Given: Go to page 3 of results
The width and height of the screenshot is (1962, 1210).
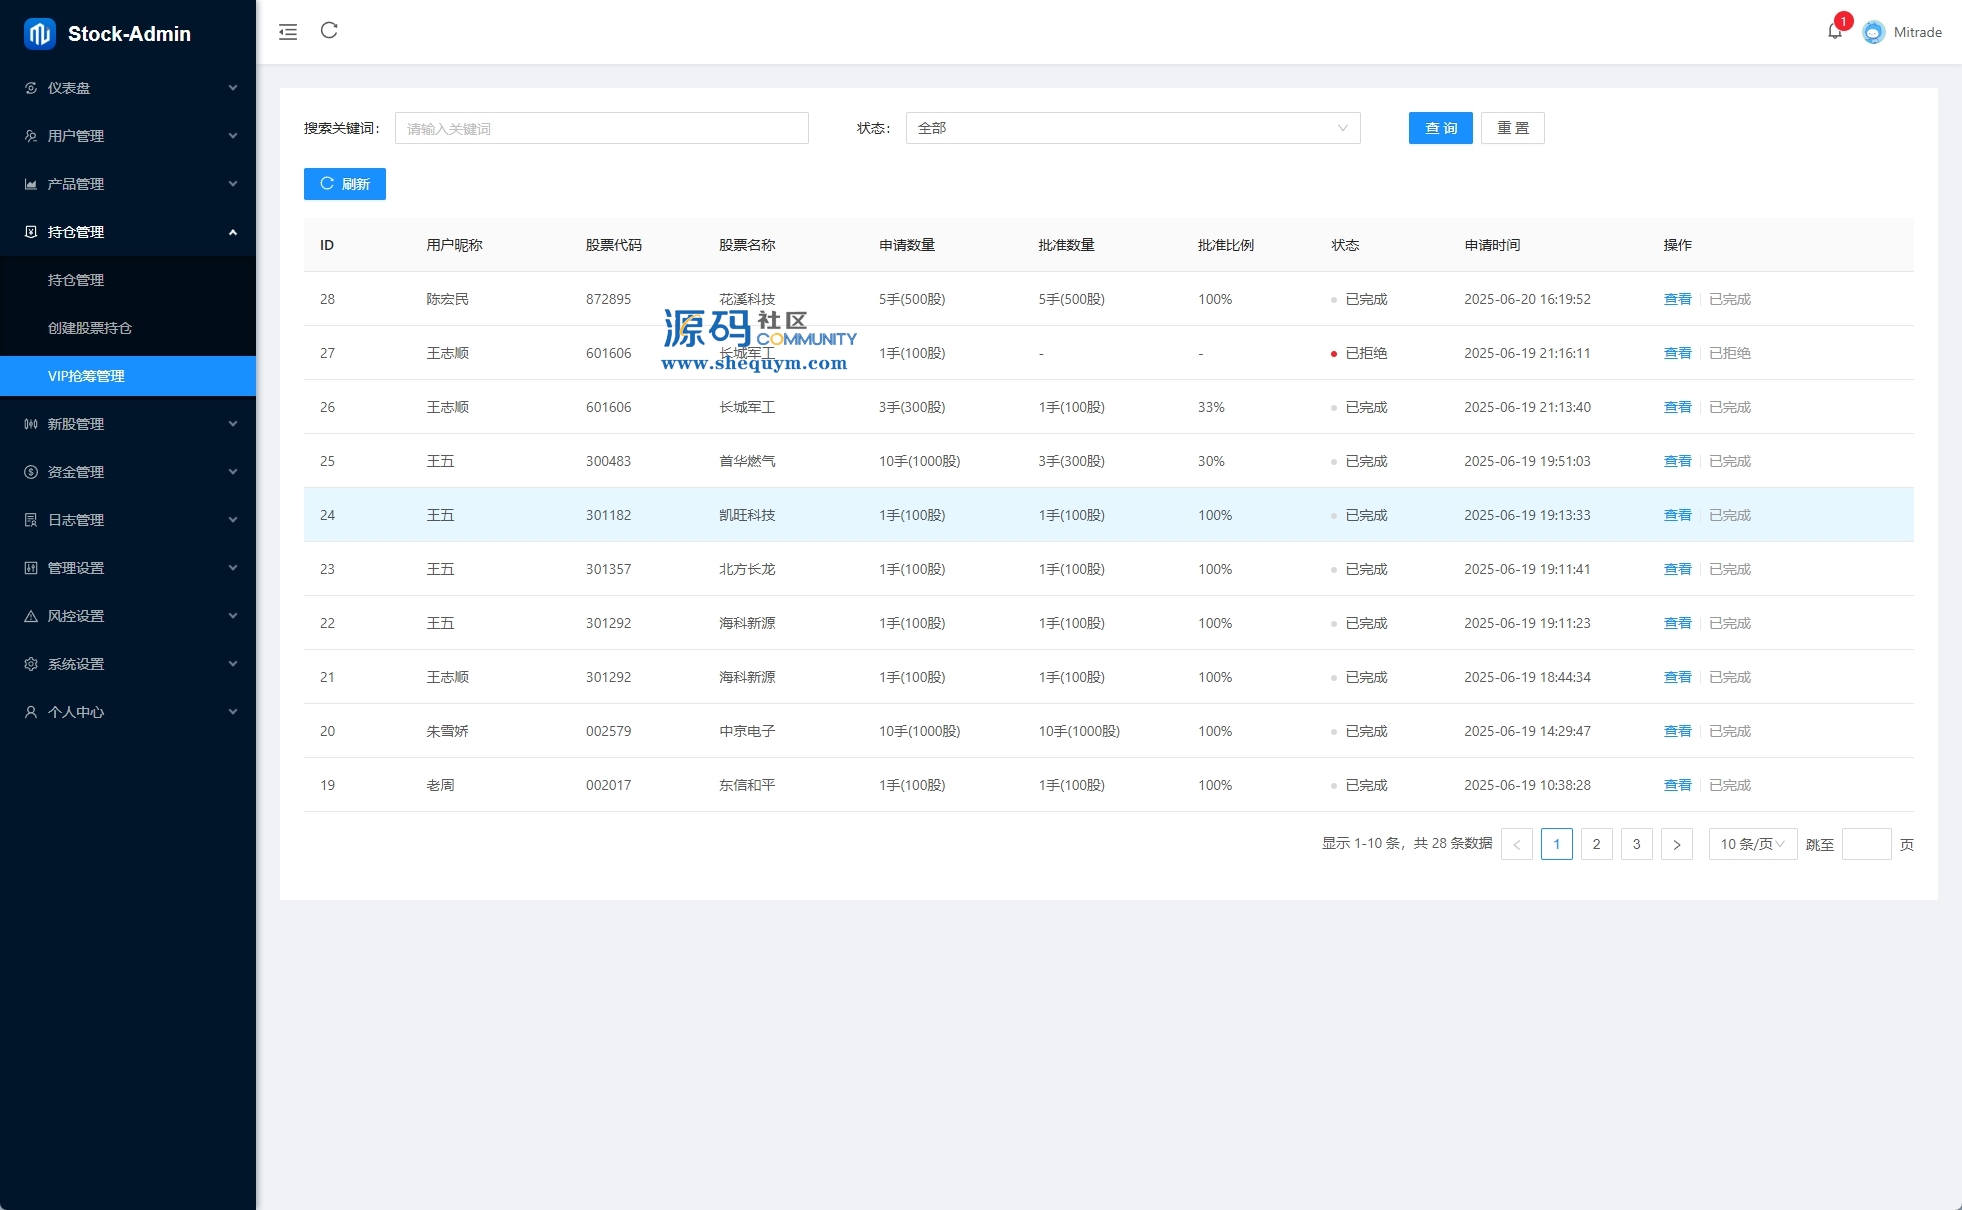Looking at the screenshot, I should [x=1636, y=844].
